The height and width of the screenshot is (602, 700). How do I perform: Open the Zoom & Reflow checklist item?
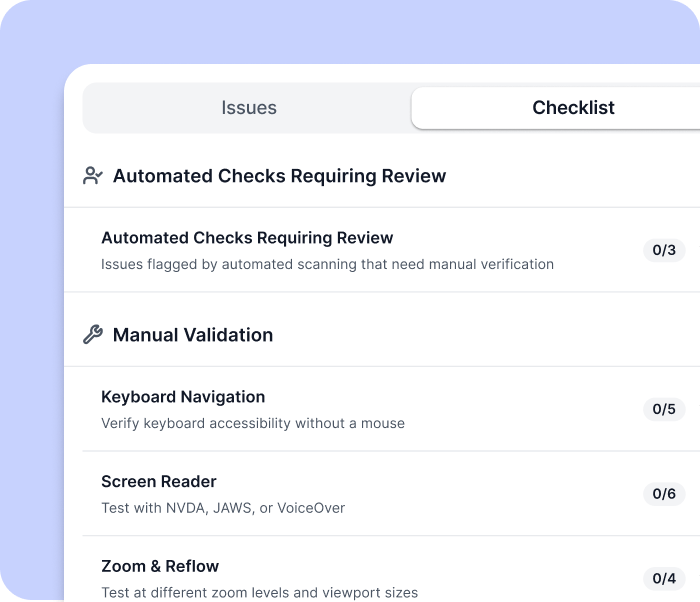coord(160,566)
